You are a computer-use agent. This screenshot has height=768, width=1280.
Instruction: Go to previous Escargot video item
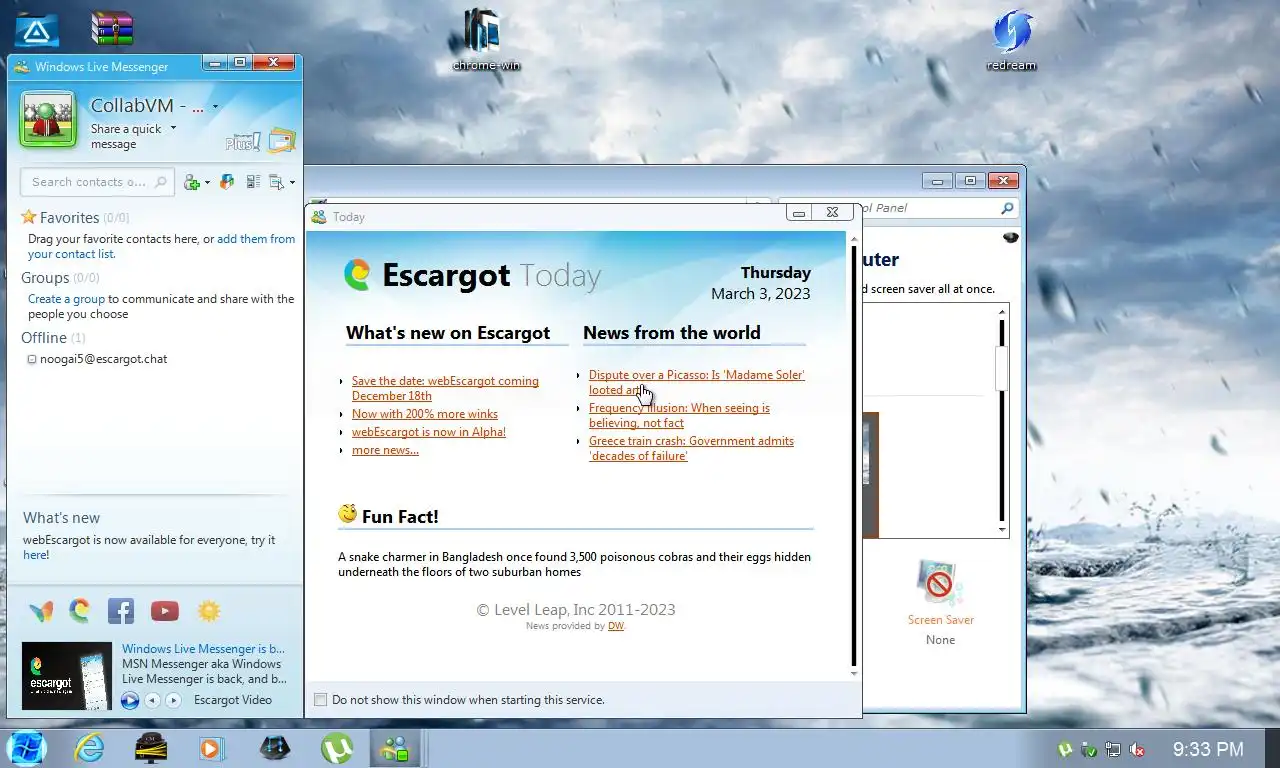152,700
